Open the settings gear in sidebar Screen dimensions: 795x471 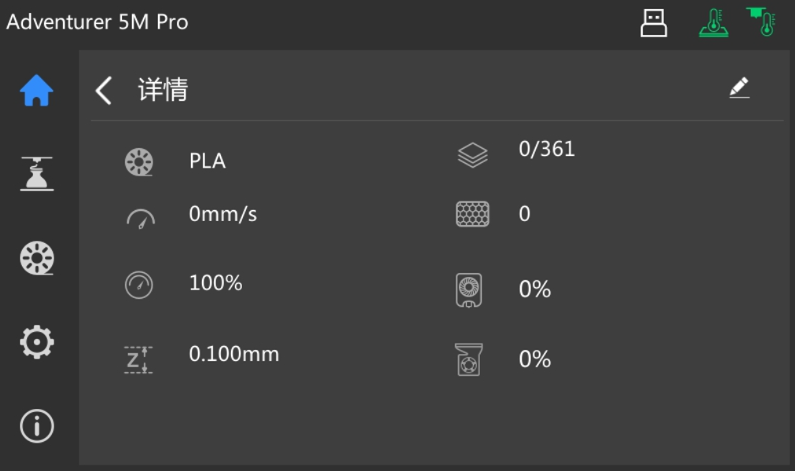tap(37, 342)
